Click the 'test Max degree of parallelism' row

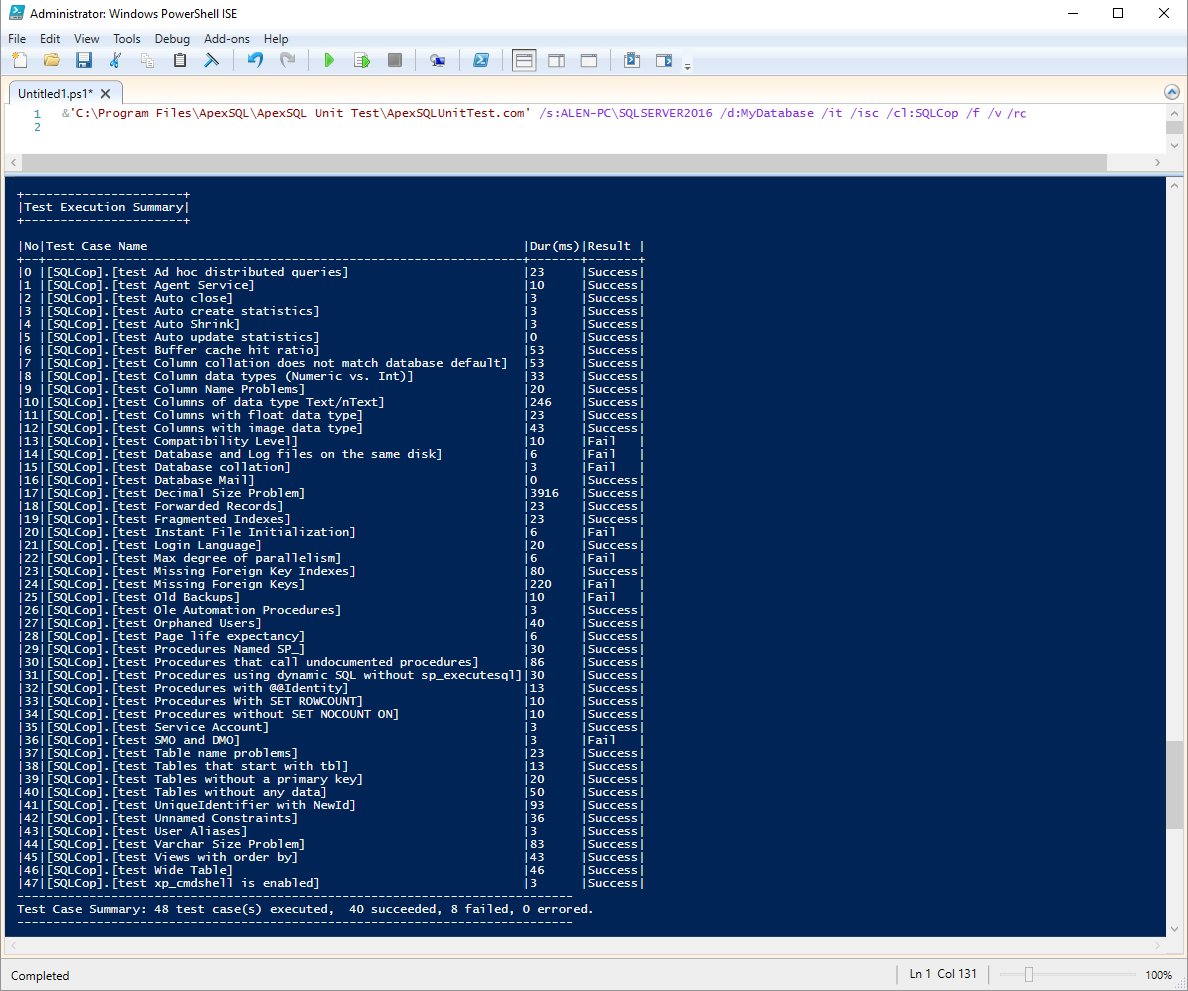(330, 558)
